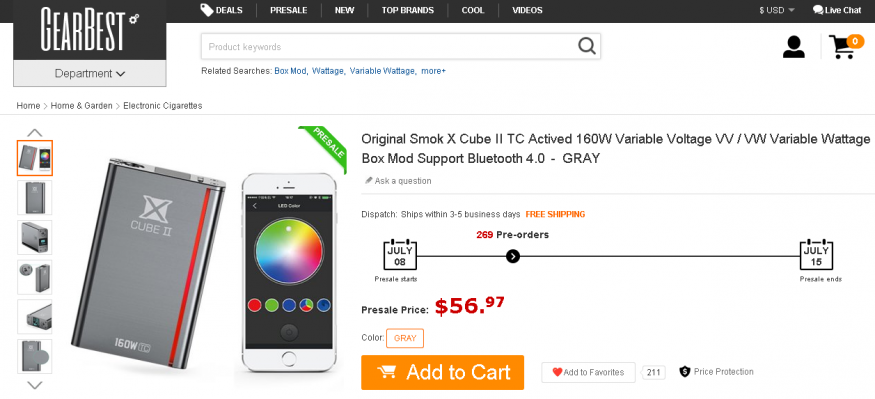Select the second product thumbnail

tap(35, 198)
